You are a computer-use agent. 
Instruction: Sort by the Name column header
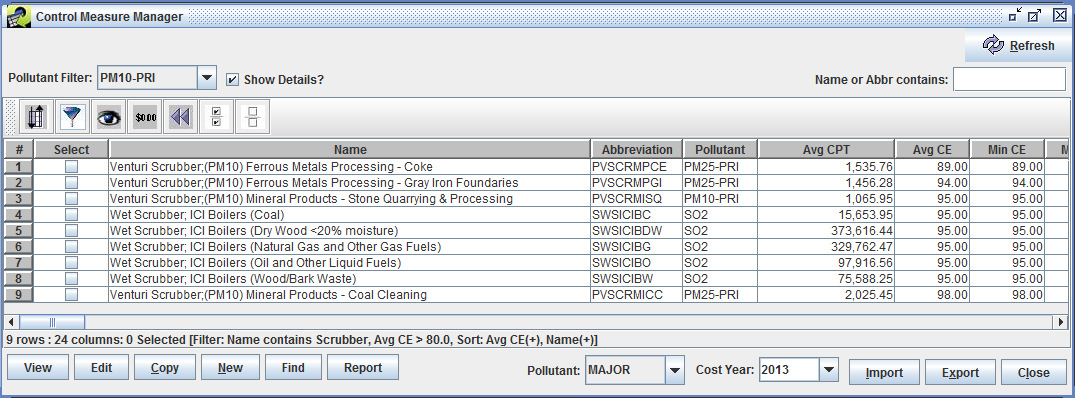[350, 149]
